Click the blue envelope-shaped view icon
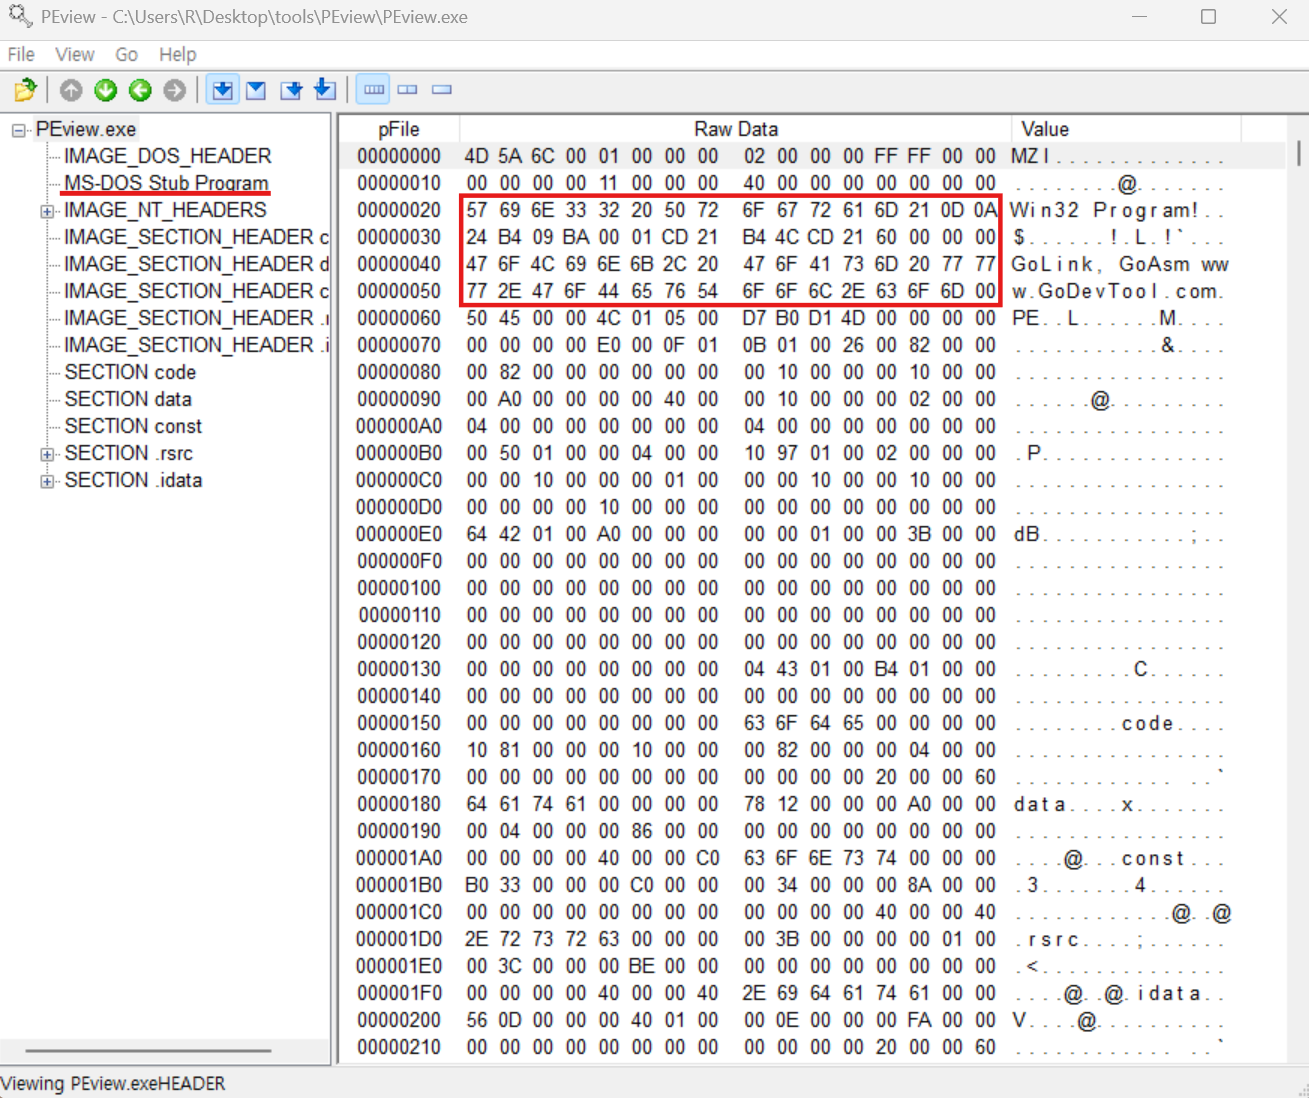 (x=256, y=90)
